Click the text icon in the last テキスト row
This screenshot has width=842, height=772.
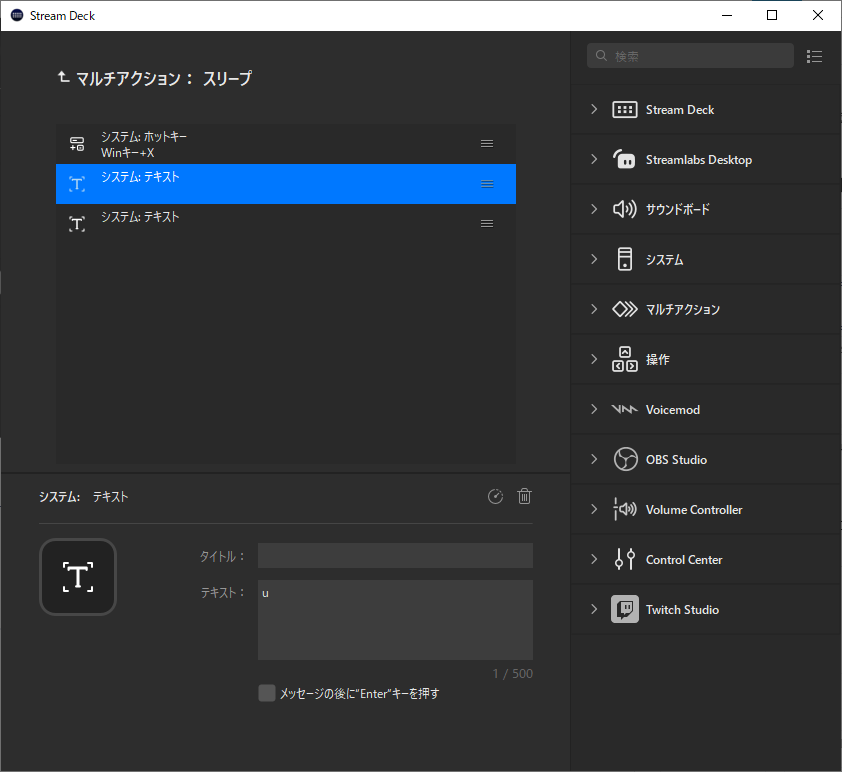[77, 224]
